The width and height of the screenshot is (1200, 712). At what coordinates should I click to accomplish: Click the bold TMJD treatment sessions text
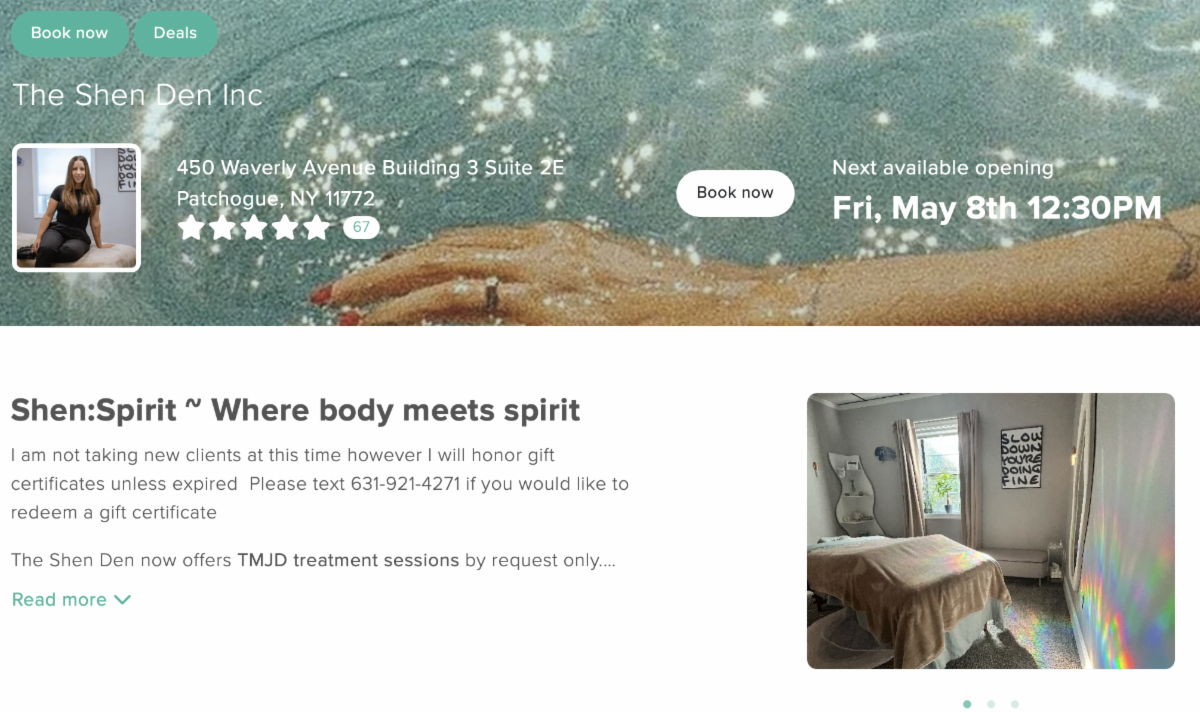tap(348, 560)
